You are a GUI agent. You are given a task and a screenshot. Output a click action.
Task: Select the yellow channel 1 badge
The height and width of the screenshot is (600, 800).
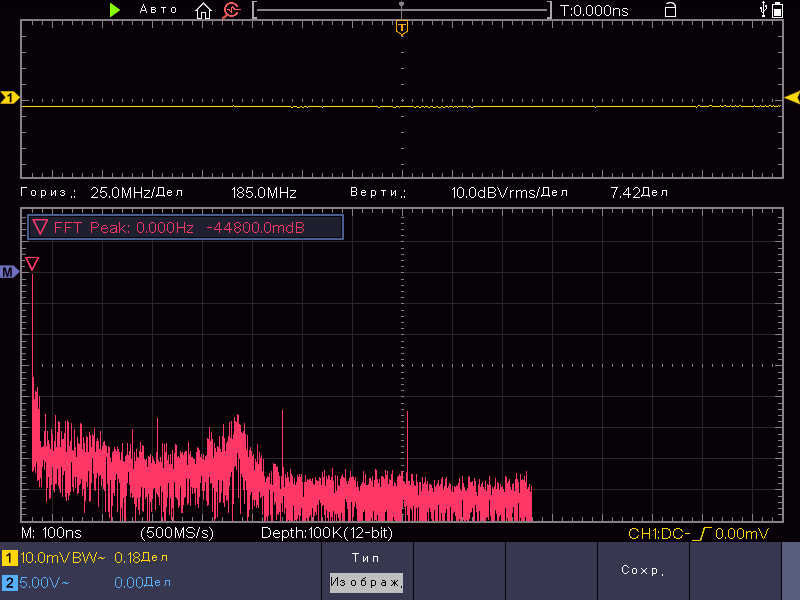(9, 558)
